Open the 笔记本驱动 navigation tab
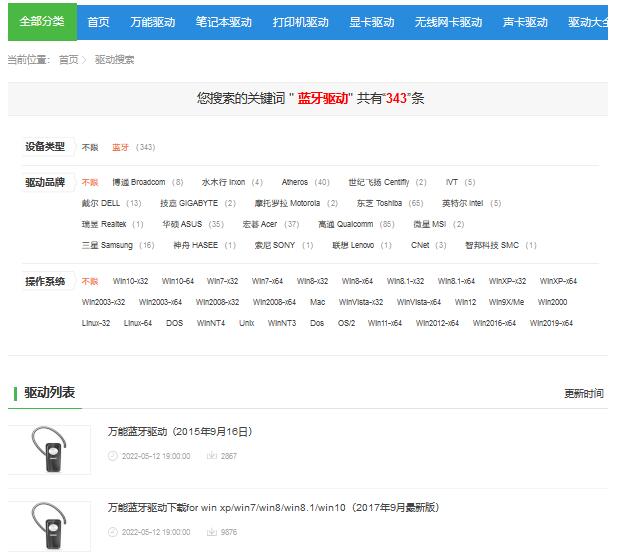Image resolution: width=628 pixels, height=559 pixels. [225, 22]
